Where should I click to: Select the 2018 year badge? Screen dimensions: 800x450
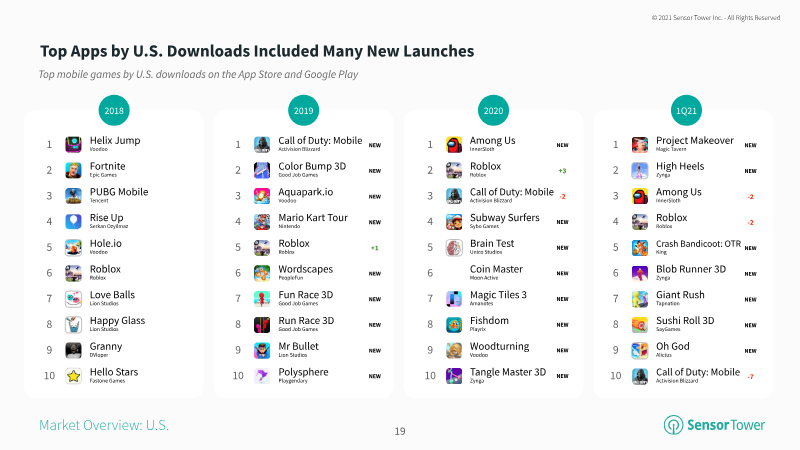click(x=114, y=110)
